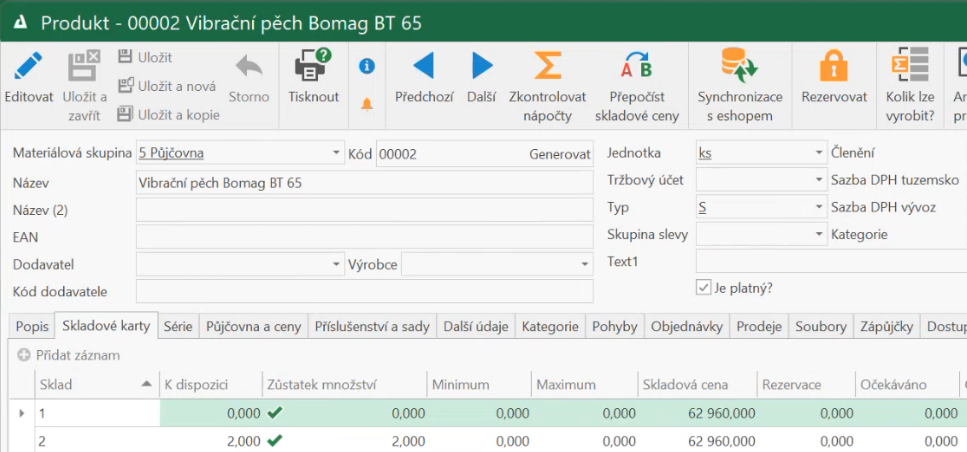Image resolution: width=967 pixels, height=452 pixels.
Task: Click Přepočíst skladové ceny icon
Action: [636, 65]
